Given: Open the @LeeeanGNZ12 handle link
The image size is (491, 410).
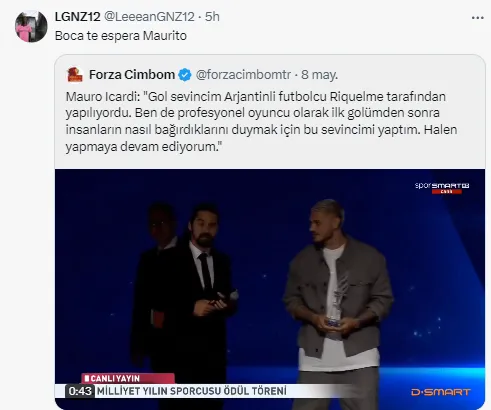Looking at the screenshot, I should point(149,17).
